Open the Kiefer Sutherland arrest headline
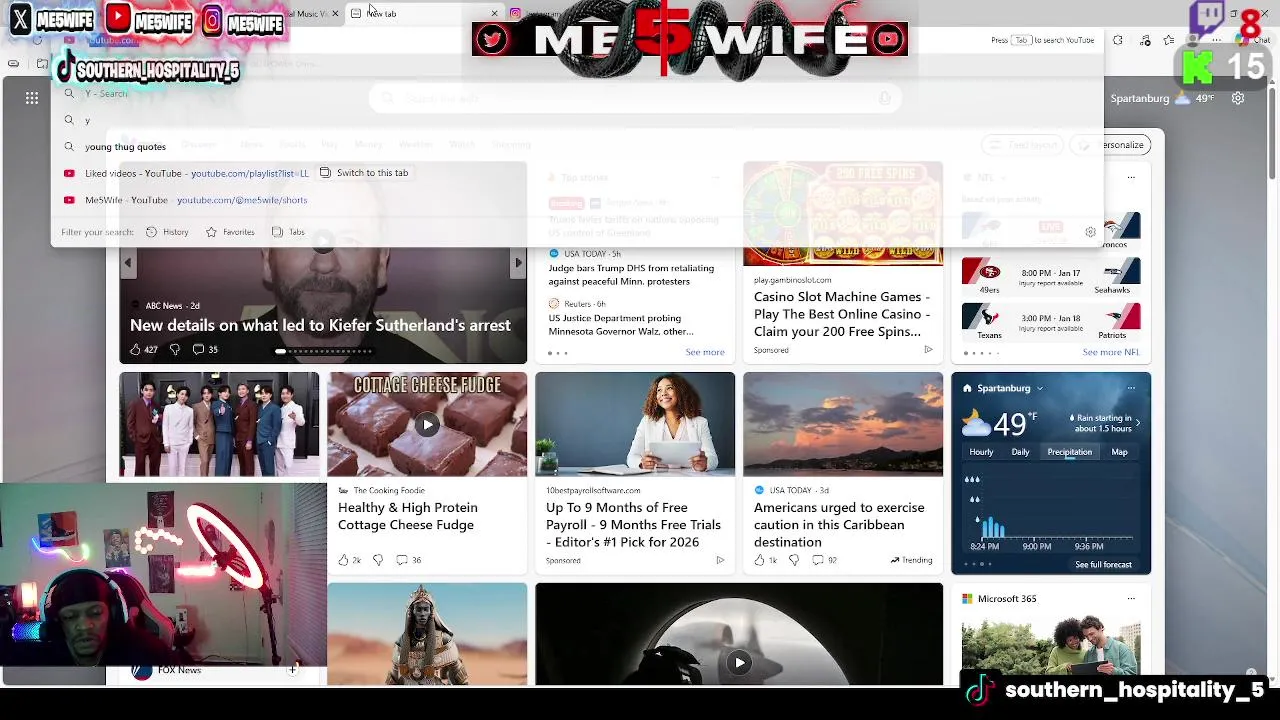Image resolution: width=1280 pixels, height=720 pixels. (320, 325)
